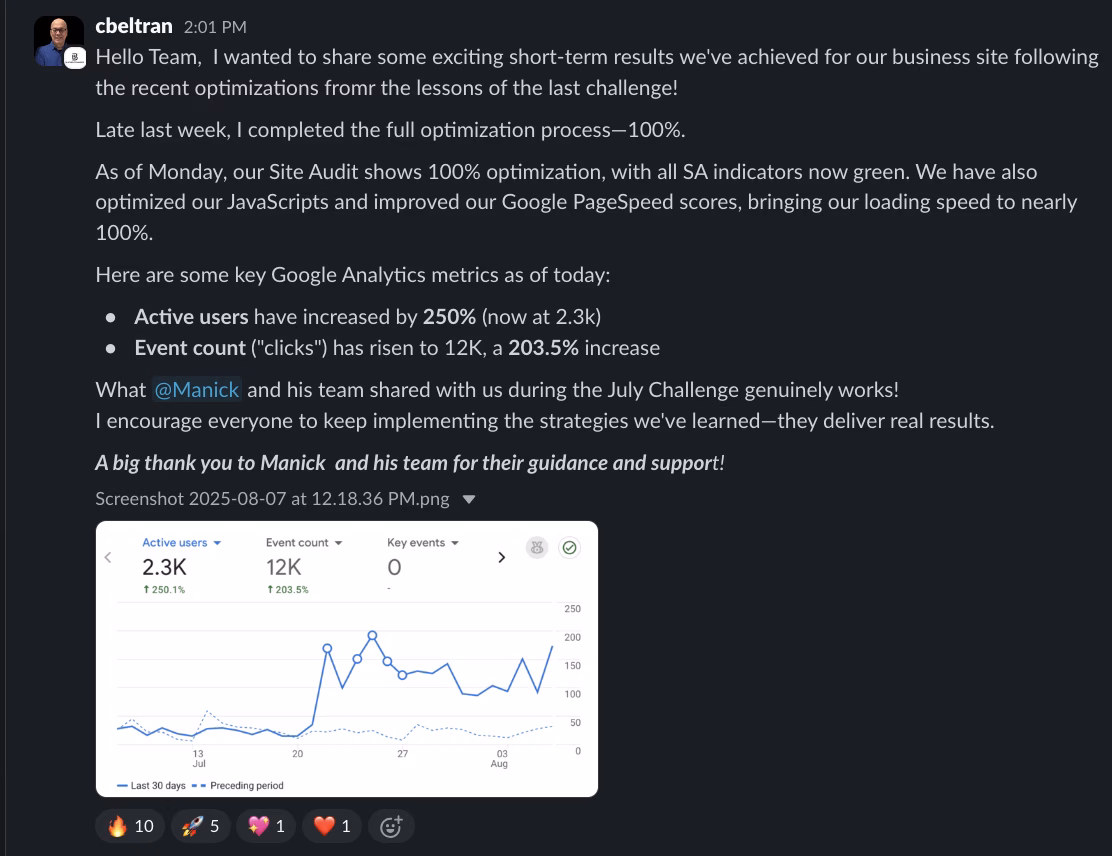Click the 2:01 PM message timestamp
The height and width of the screenshot is (856, 1112).
tap(215, 27)
